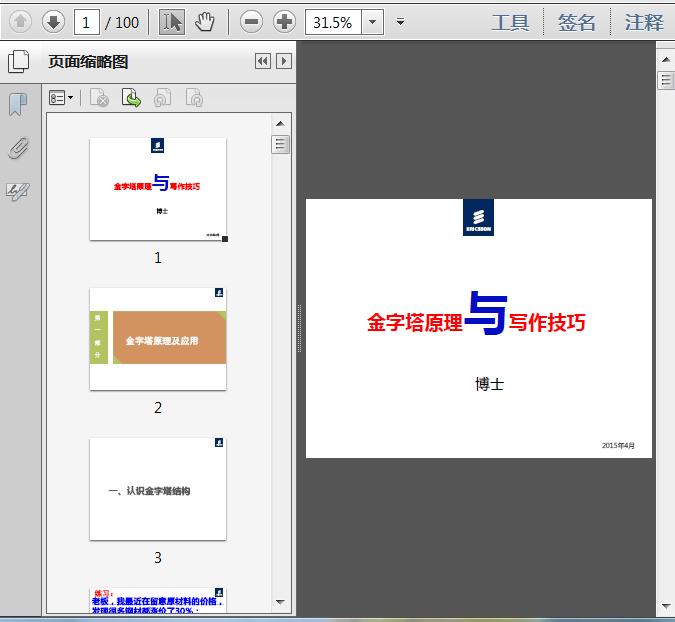
Task: Click the page number label 2
Action: click(158, 407)
